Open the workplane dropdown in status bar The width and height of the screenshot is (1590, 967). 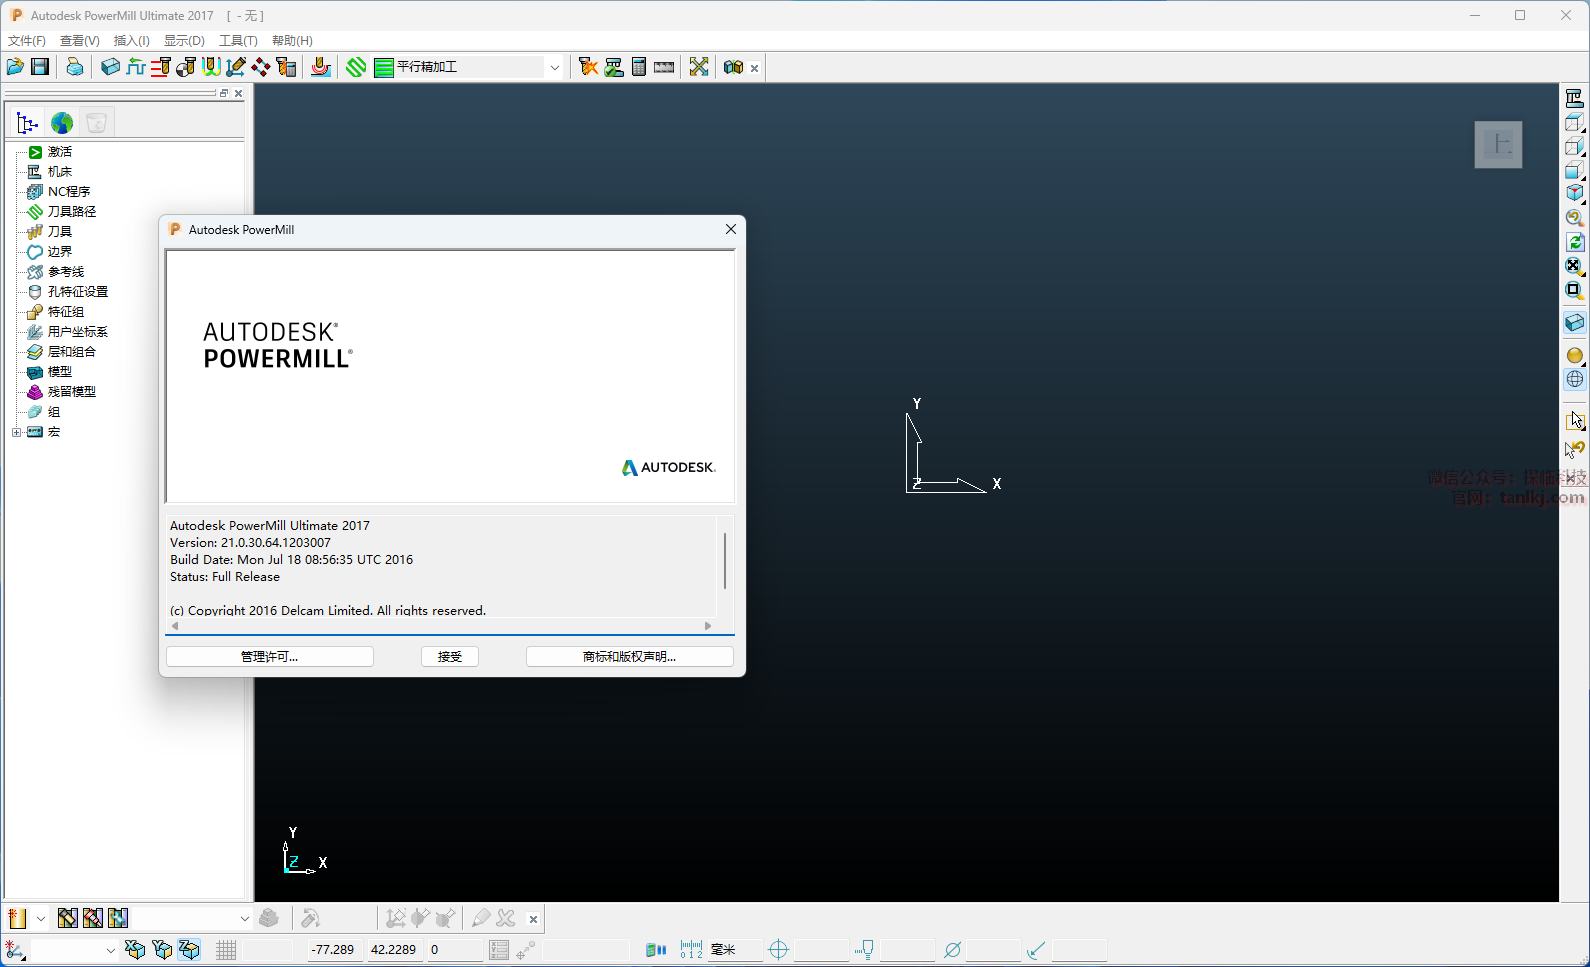click(x=110, y=950)
